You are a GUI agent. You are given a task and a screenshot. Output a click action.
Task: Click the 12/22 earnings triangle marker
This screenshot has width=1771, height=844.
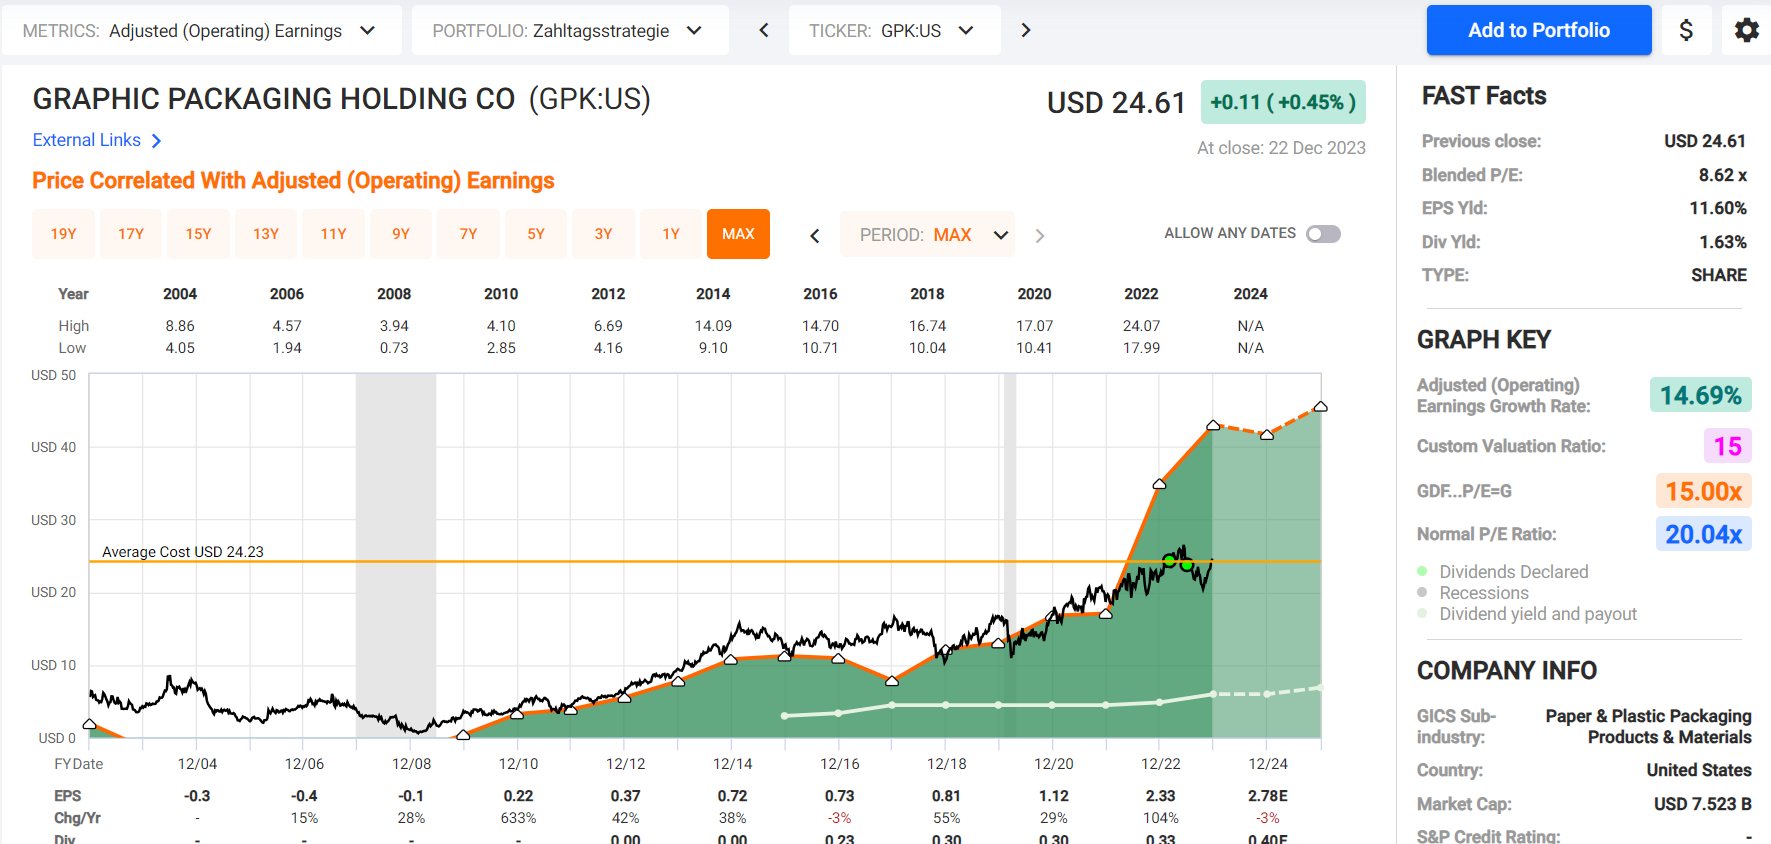click(x=1159, y=484)
